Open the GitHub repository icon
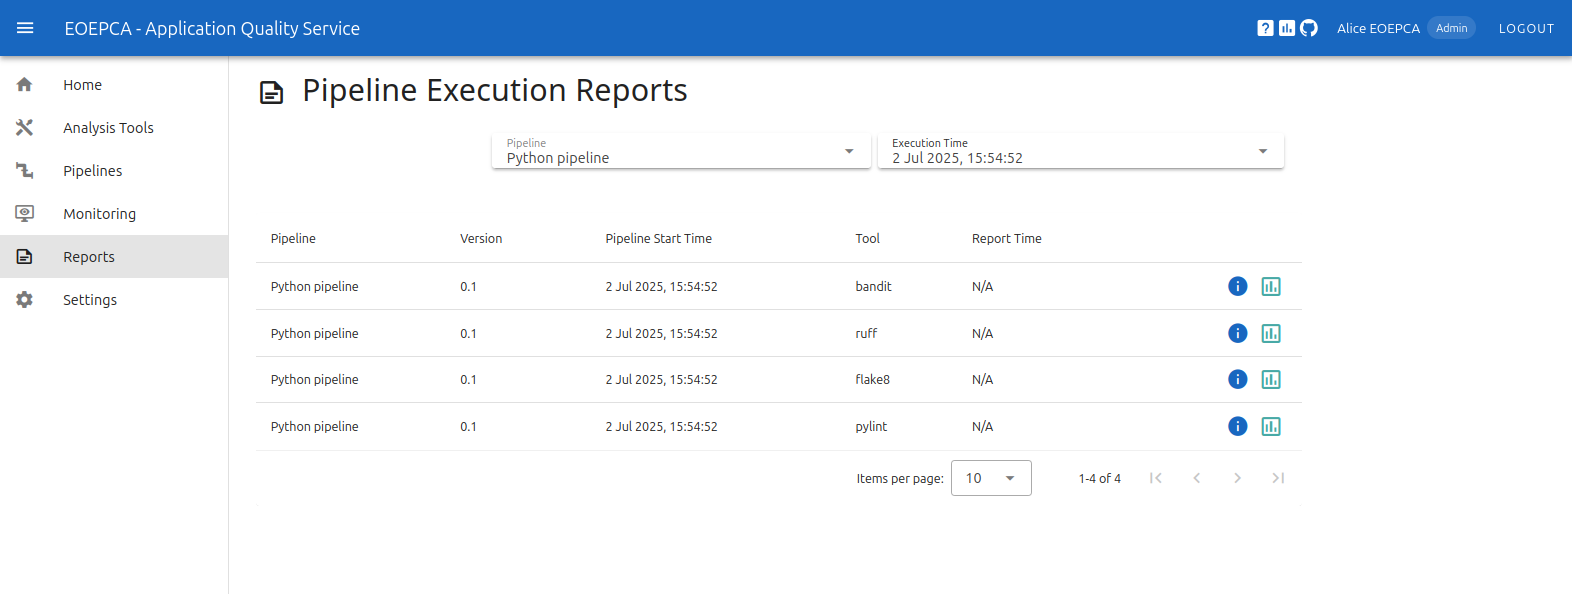 tap(1309, 28)
